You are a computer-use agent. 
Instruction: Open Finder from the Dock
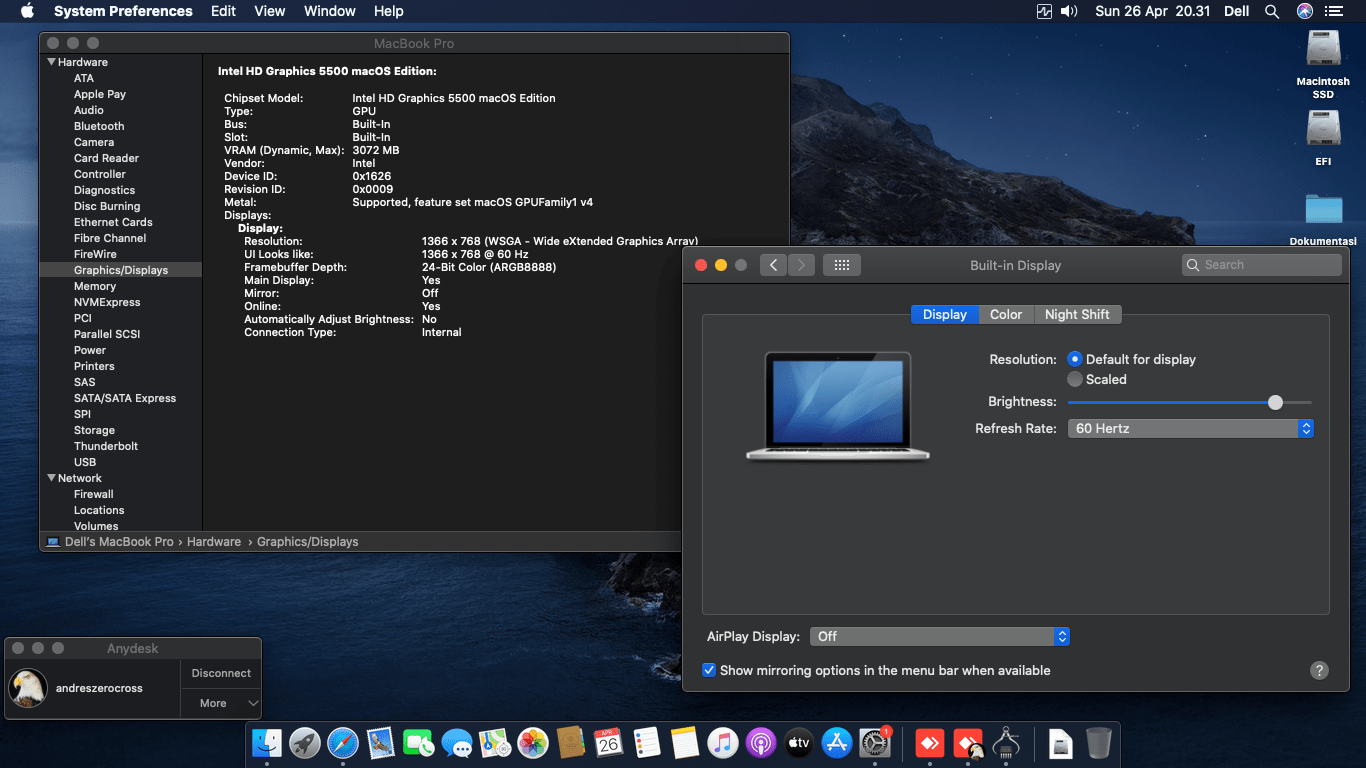(x=267, y=743)
